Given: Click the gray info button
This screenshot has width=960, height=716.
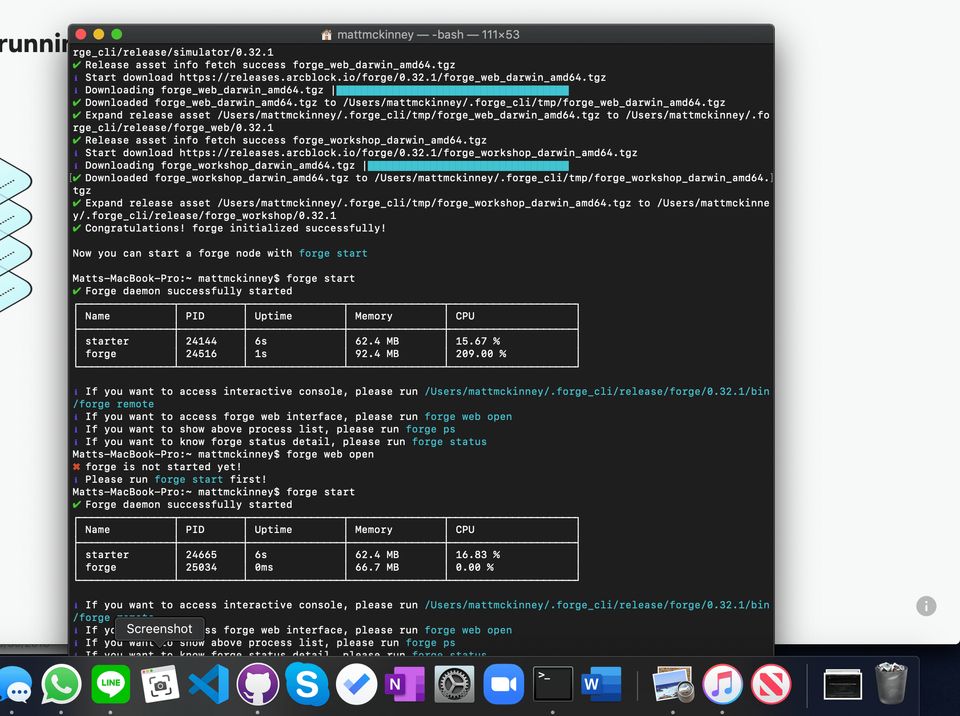Looking at the screenshot, I should [x=926, y=606].
